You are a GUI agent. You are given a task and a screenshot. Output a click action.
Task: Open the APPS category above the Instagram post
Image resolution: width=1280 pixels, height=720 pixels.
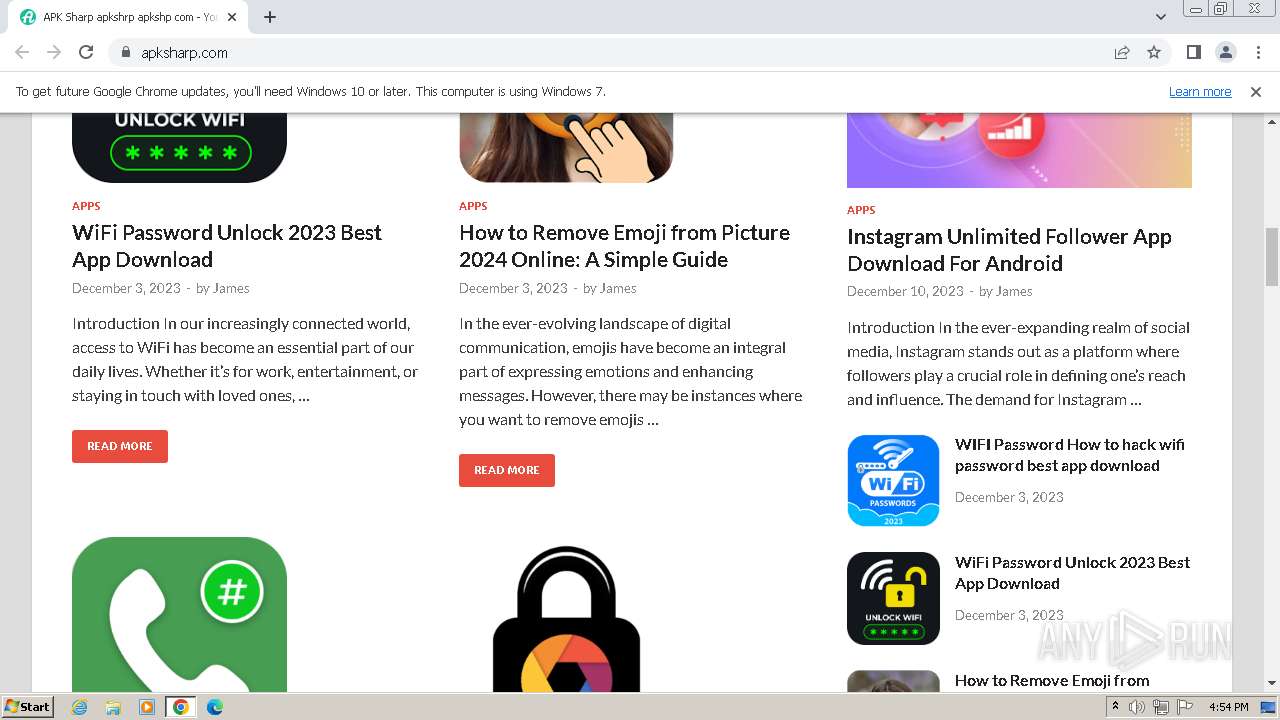coord(861,210)
